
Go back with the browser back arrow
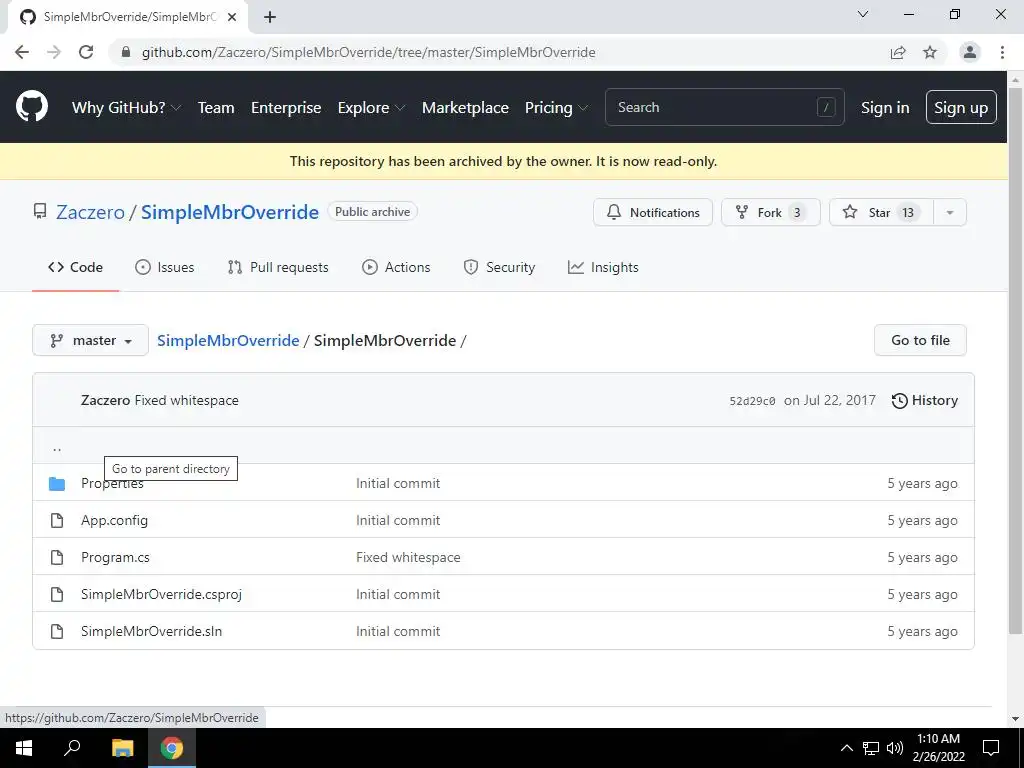pos(22,52)
